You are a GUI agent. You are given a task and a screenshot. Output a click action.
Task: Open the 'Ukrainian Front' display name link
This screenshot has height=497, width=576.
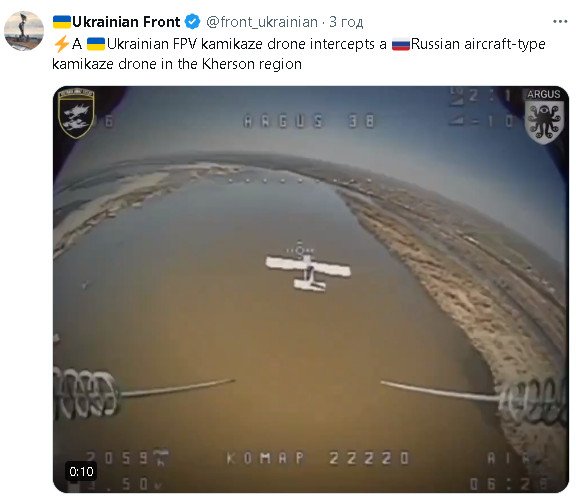(x=126, y=22)
